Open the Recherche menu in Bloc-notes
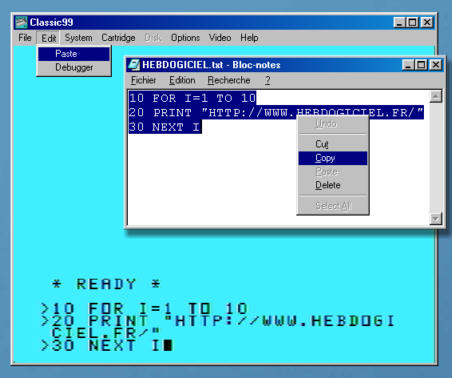The height and width of the screenshot is (378, 452). click(x=229, y=80)
